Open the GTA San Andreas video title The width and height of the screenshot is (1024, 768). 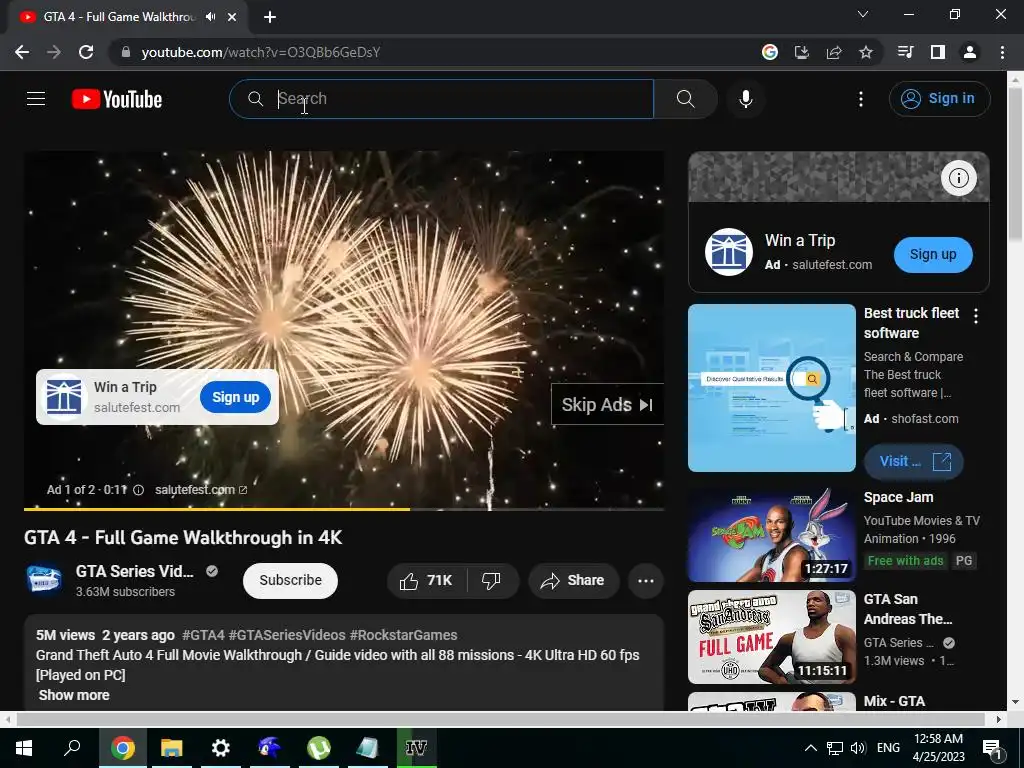tap(908, 609)
